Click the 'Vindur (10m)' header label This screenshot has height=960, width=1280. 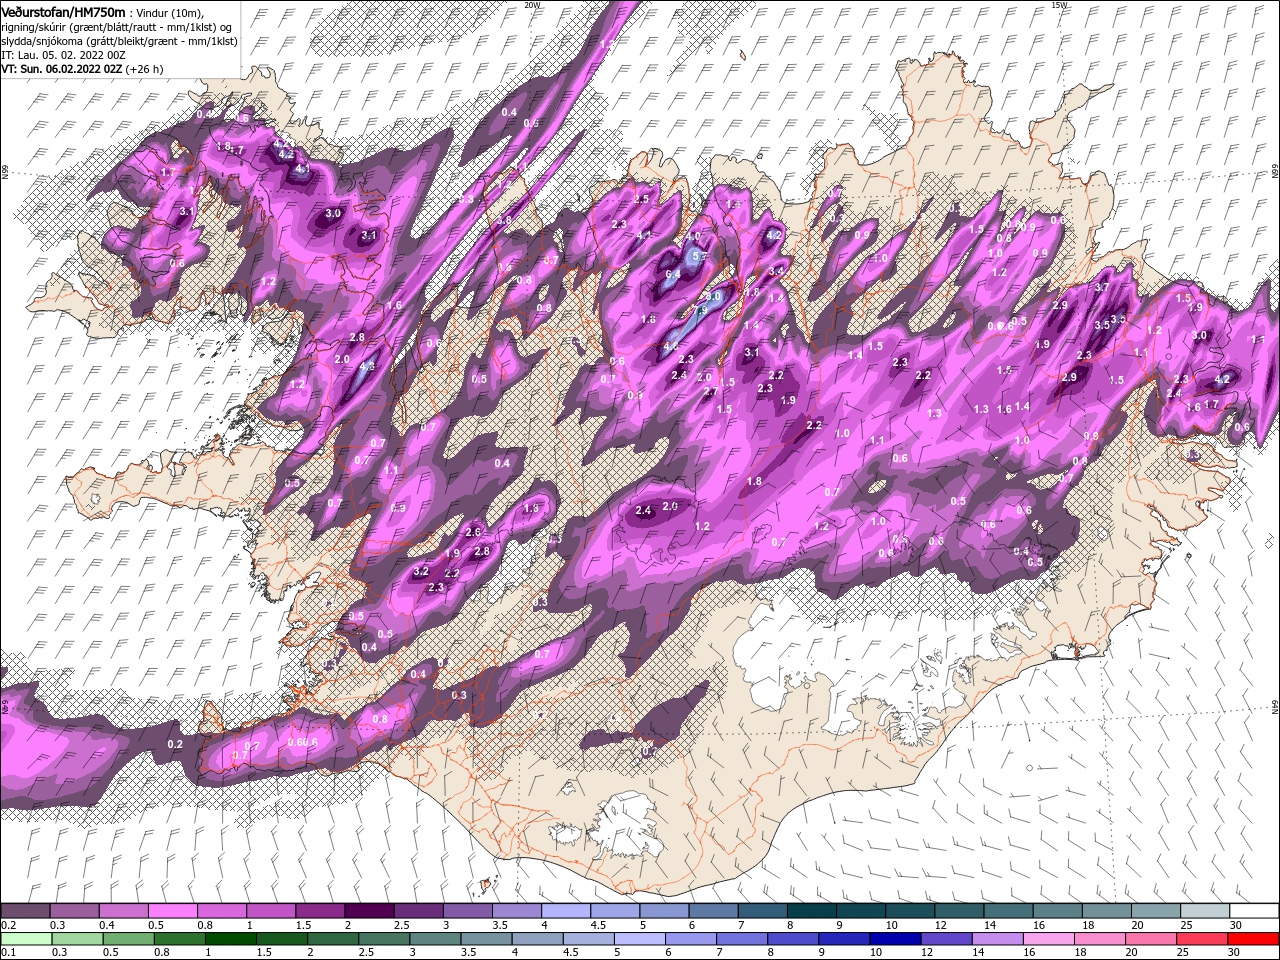tap(169, 12)
